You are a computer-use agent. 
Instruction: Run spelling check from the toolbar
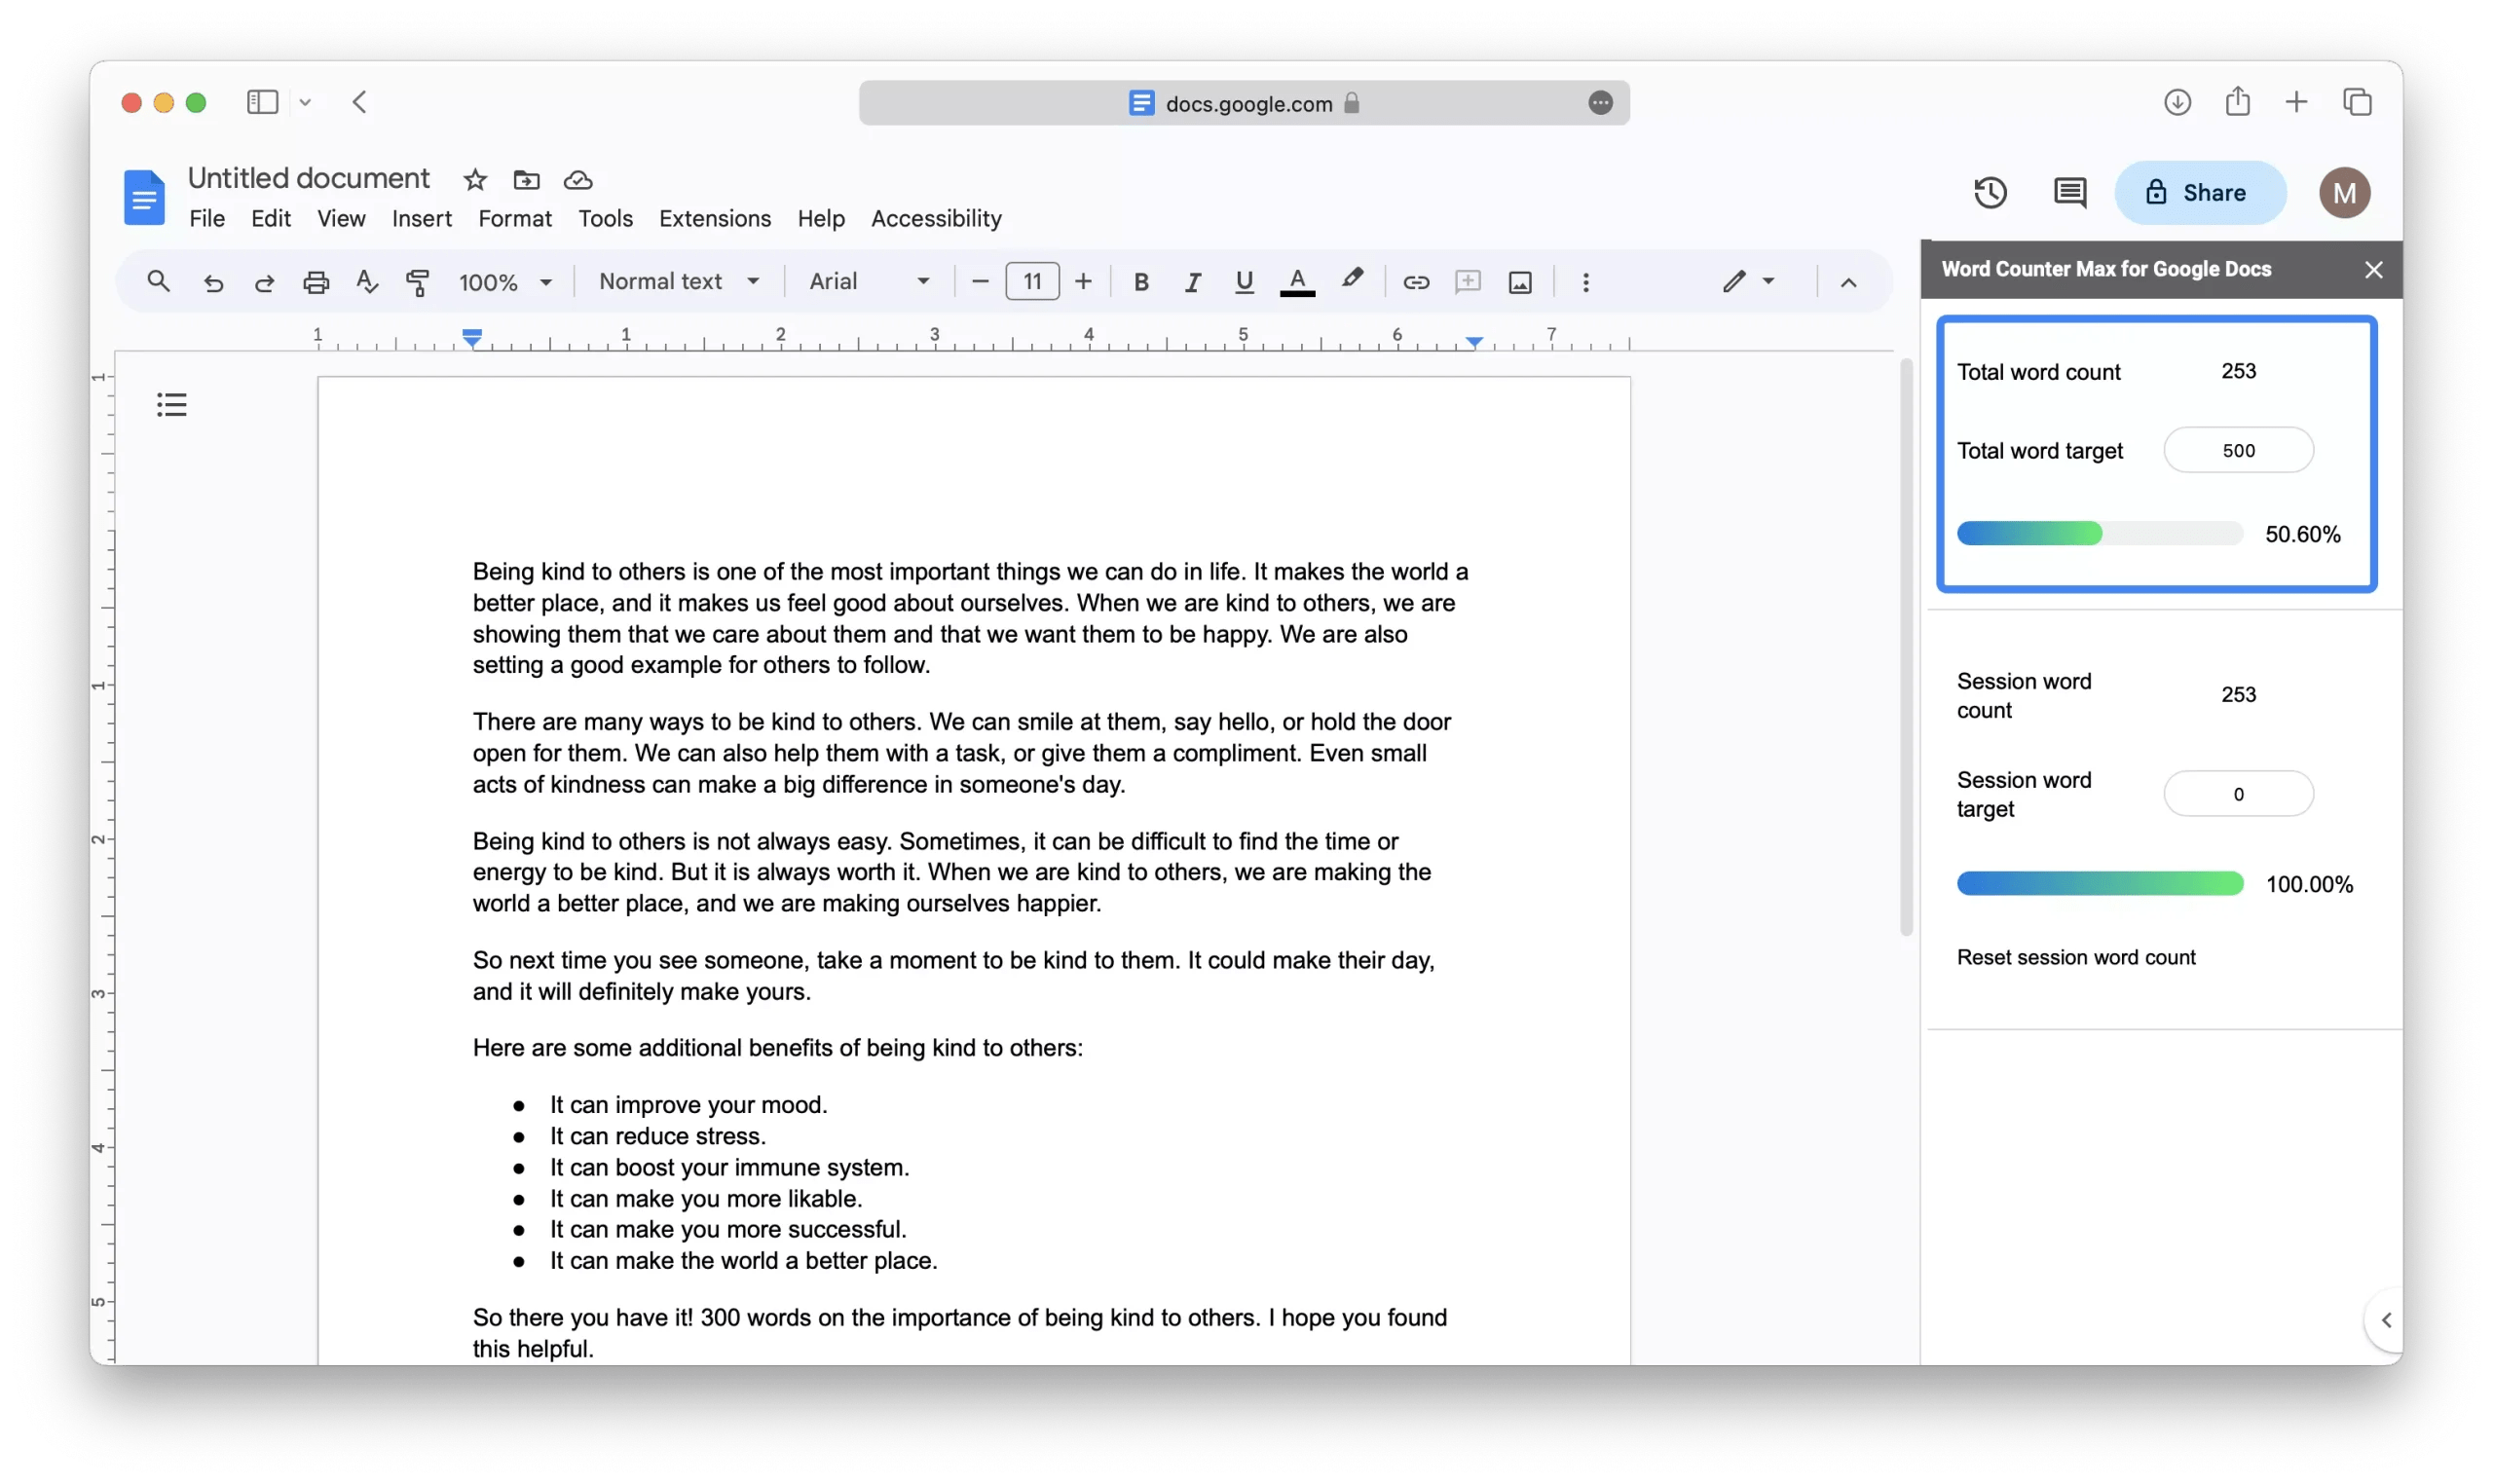[x=366, y=282]
